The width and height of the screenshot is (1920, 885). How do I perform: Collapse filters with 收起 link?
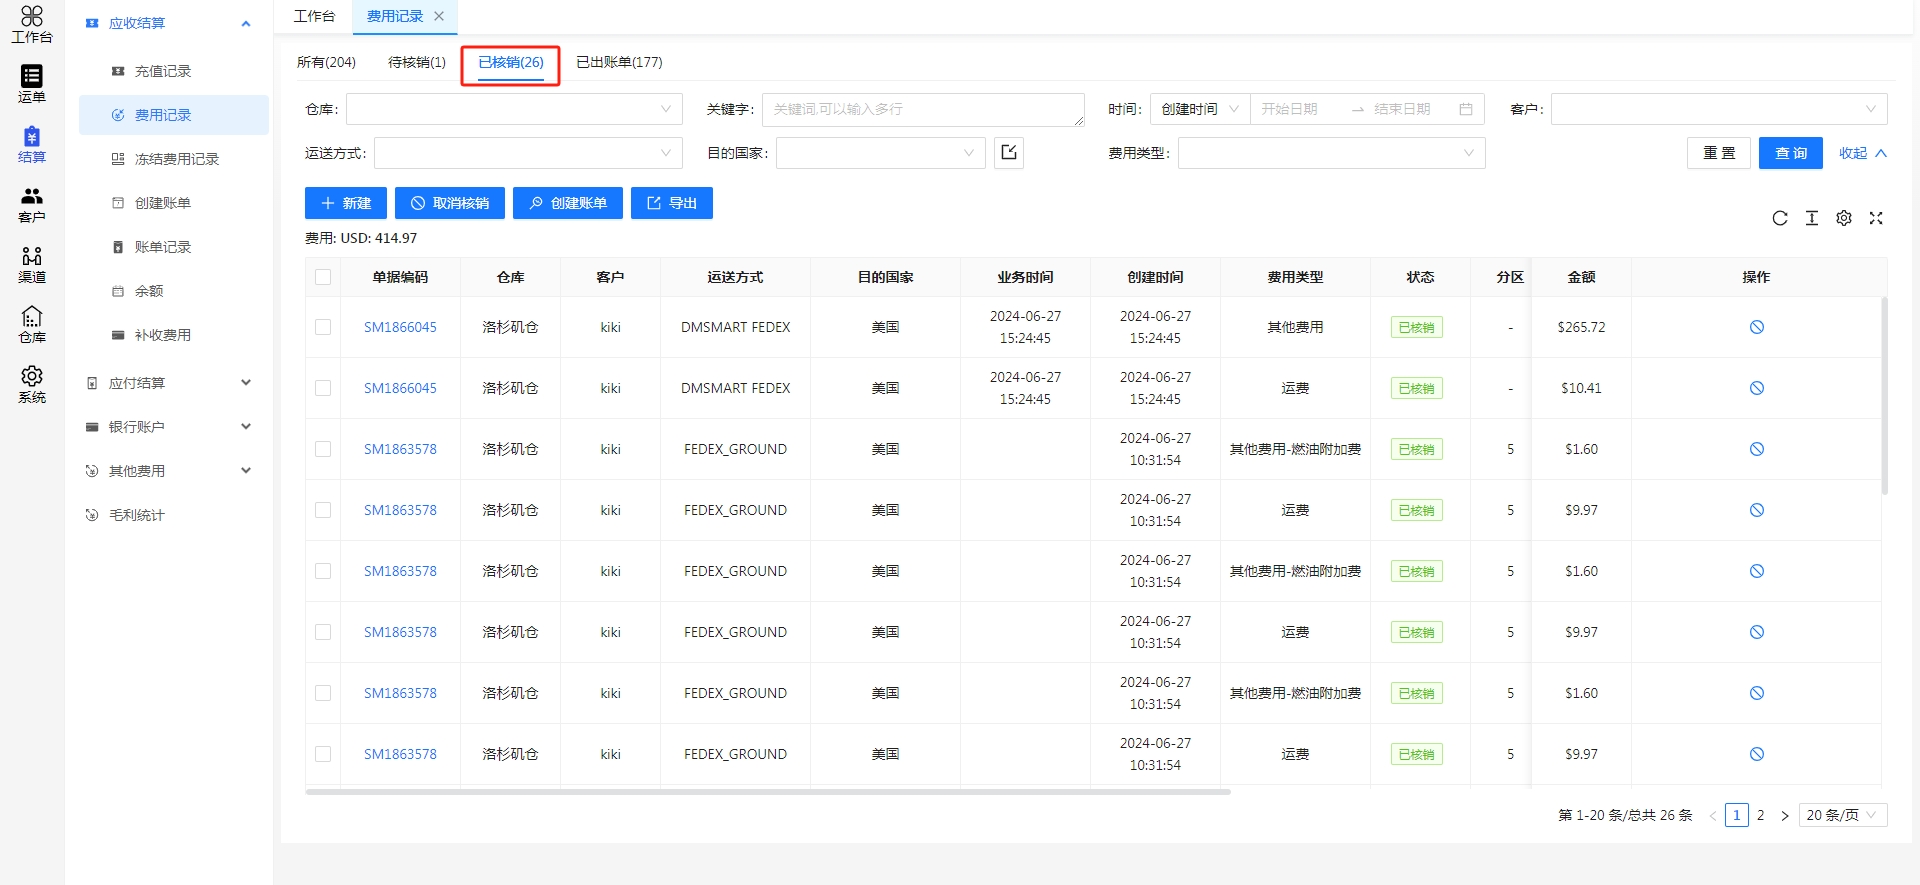[x=1863, y=153]
